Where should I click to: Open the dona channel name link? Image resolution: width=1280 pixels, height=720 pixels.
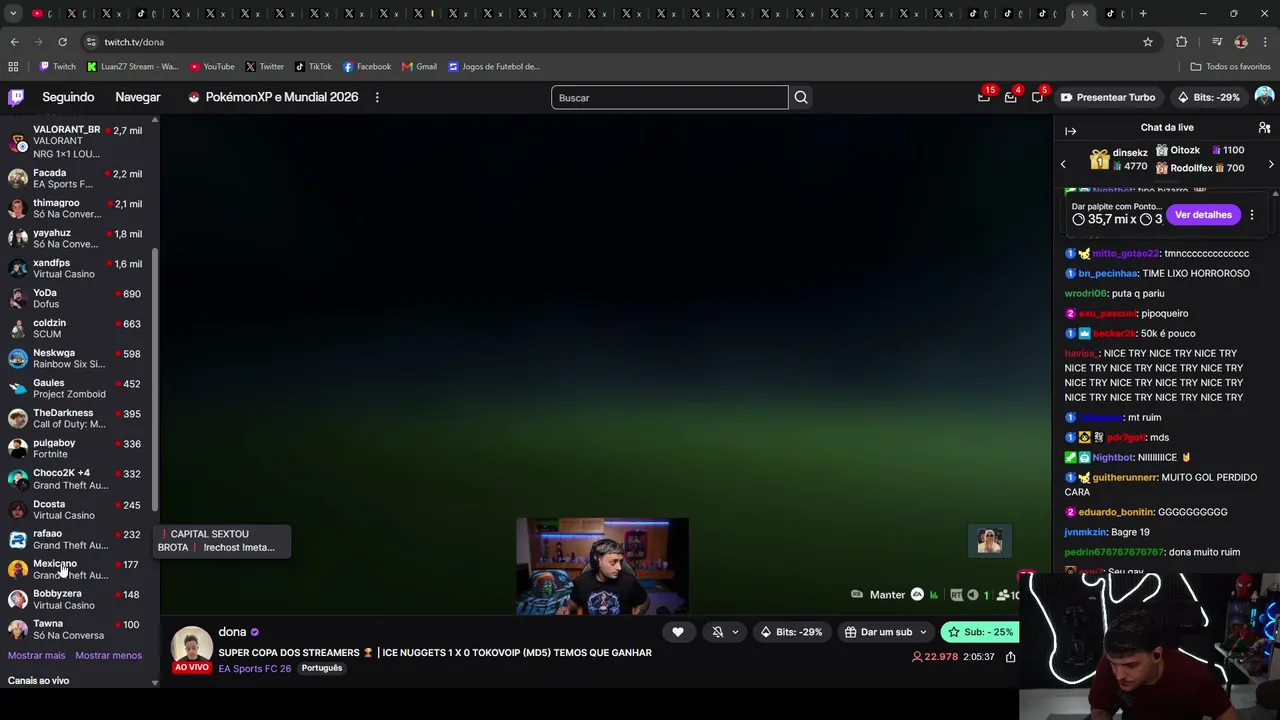232,632
